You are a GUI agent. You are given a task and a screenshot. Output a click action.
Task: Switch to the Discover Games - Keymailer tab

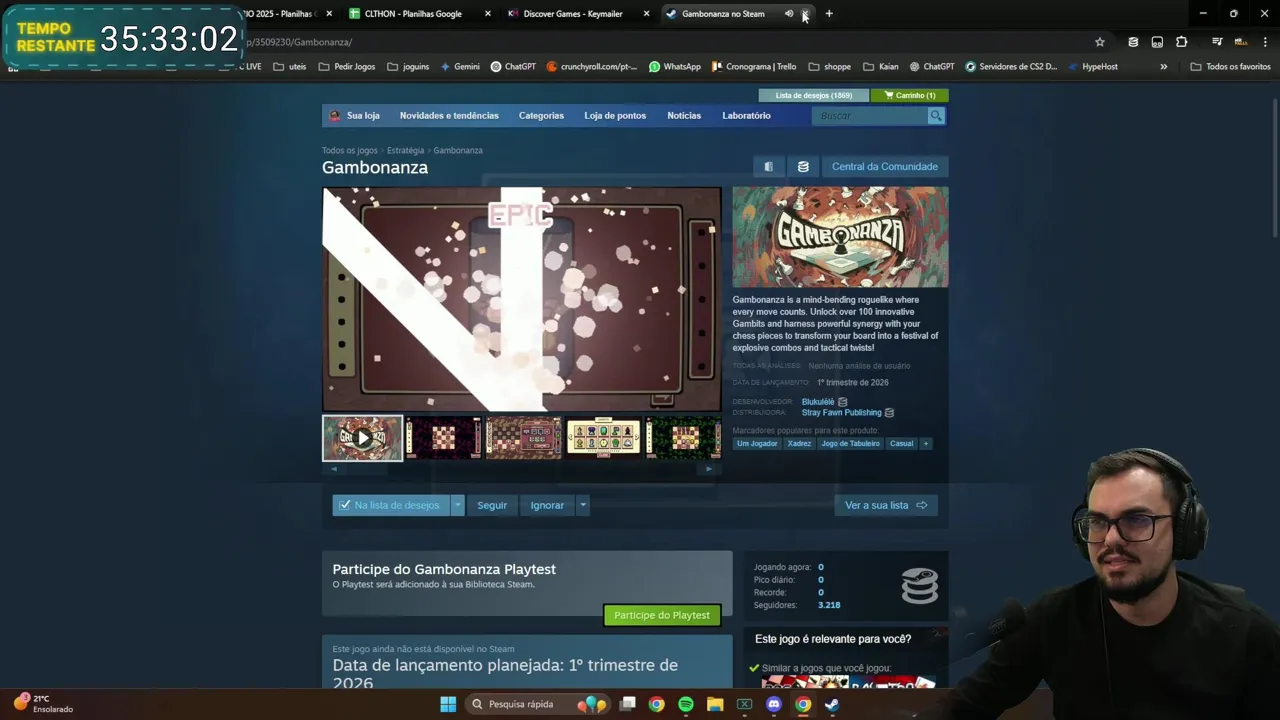click(x=577, y=14)
